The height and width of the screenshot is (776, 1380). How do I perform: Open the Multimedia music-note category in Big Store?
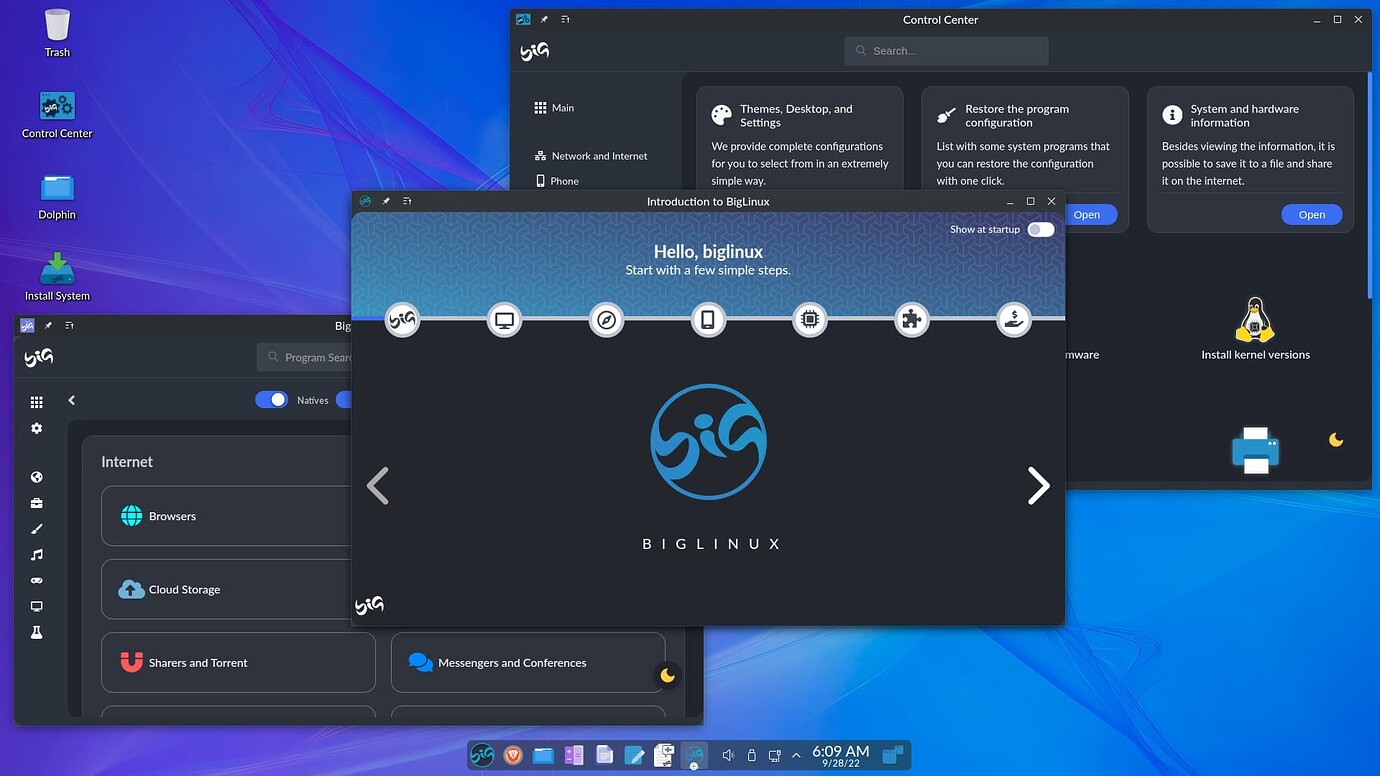point(36,554)
